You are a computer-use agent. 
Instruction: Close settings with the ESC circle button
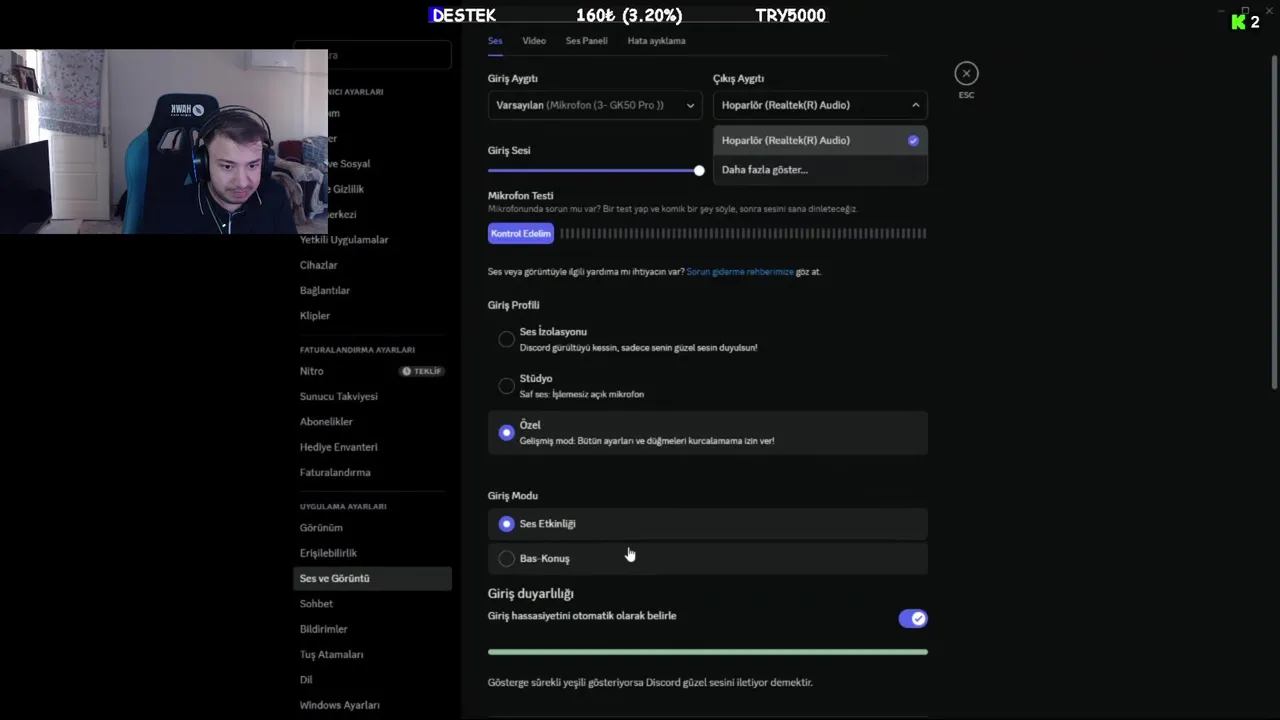pyautogui.click(x=966, y=73)
